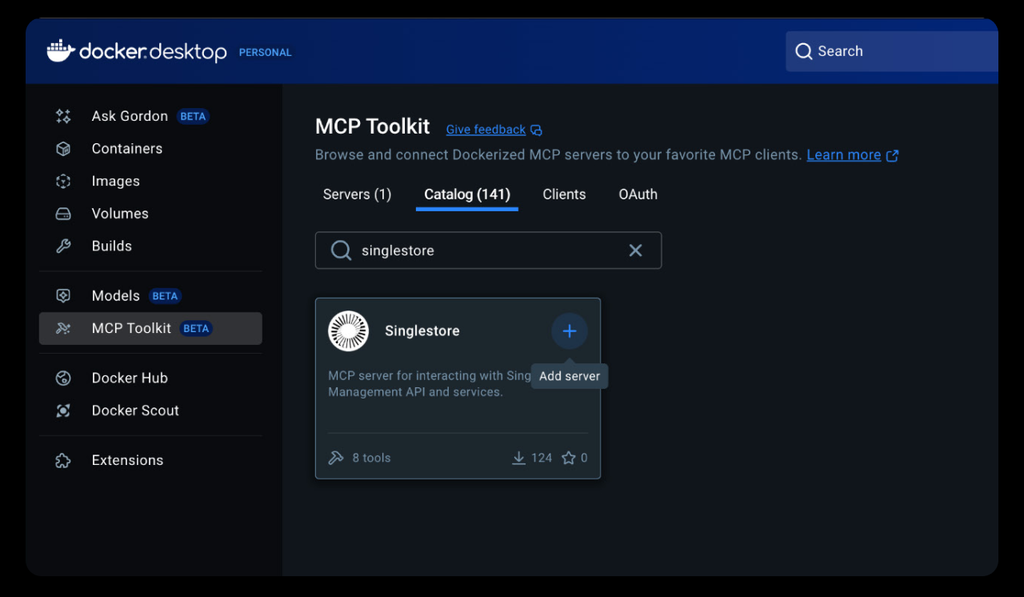Open the Clients tab

(x=564, y=195)
